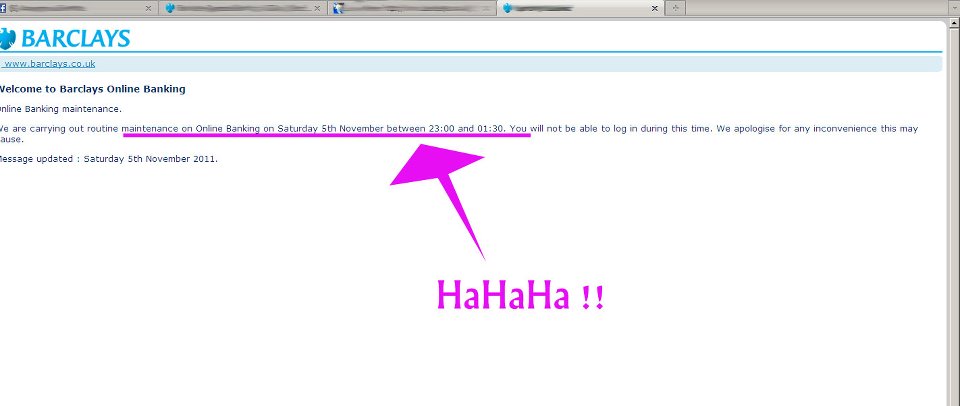Open the www.barclays.co.uk link

pyautogui.click(x=50, y=64)
